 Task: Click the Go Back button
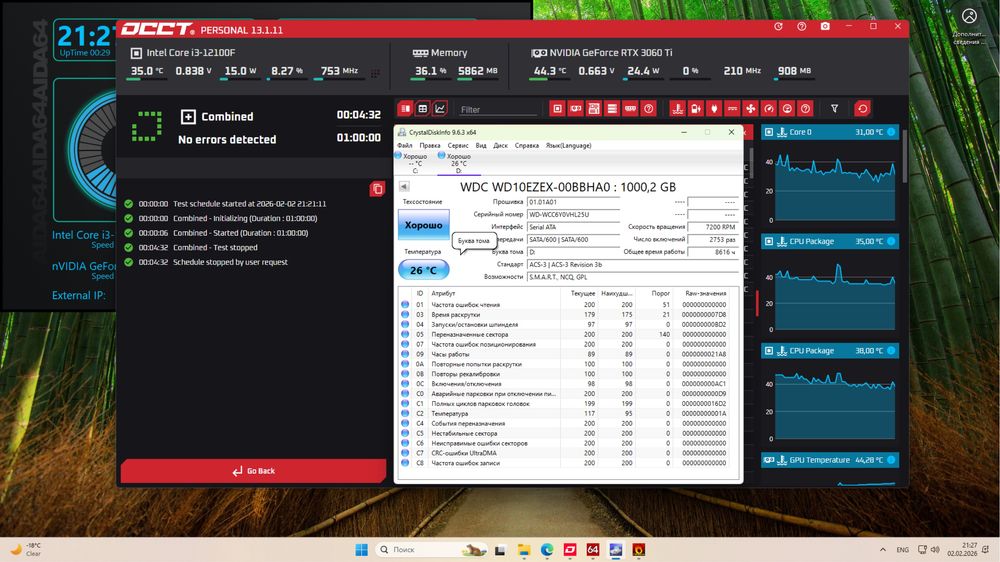[253, 471]
